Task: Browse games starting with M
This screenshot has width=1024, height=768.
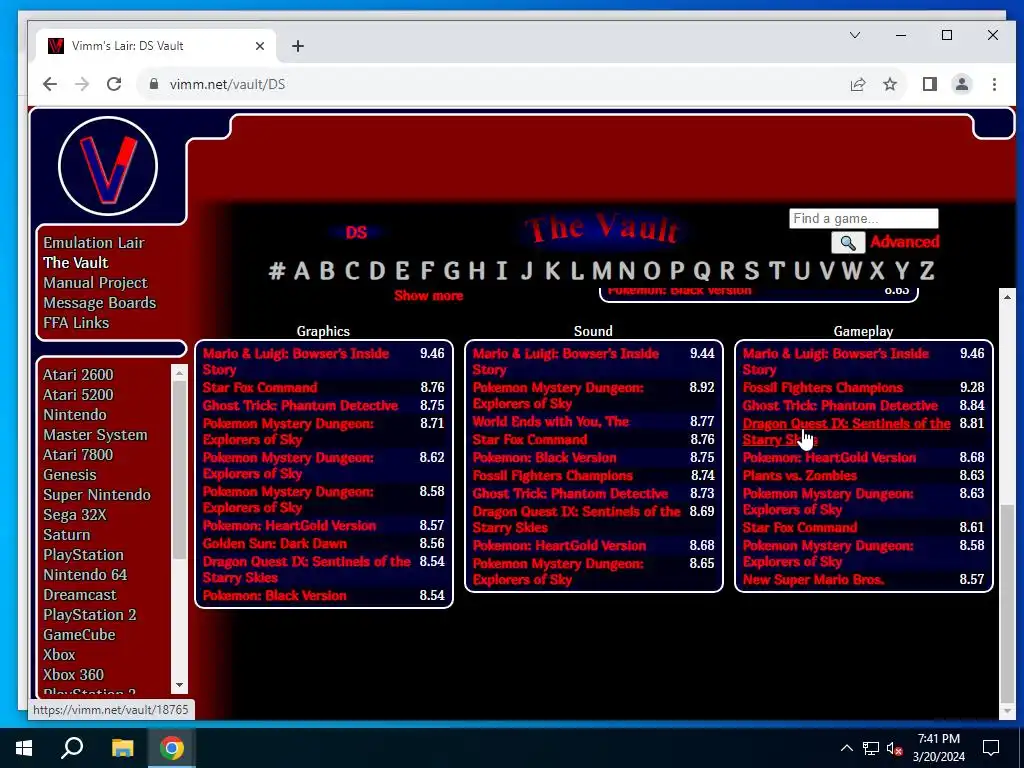Action: 601,270
